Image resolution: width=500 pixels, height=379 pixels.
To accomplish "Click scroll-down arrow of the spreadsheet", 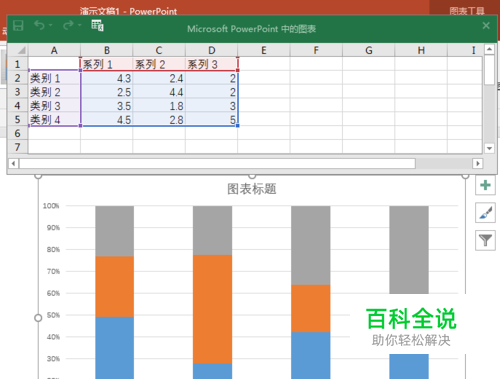I will [489, 148].
